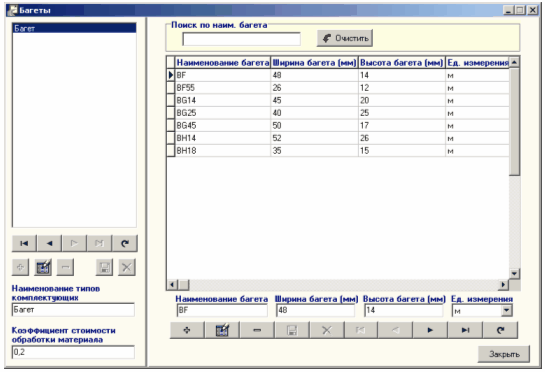Click the component type name field
Image resolution: width=545 pixels, height=372 pixels.
point(73,309)
